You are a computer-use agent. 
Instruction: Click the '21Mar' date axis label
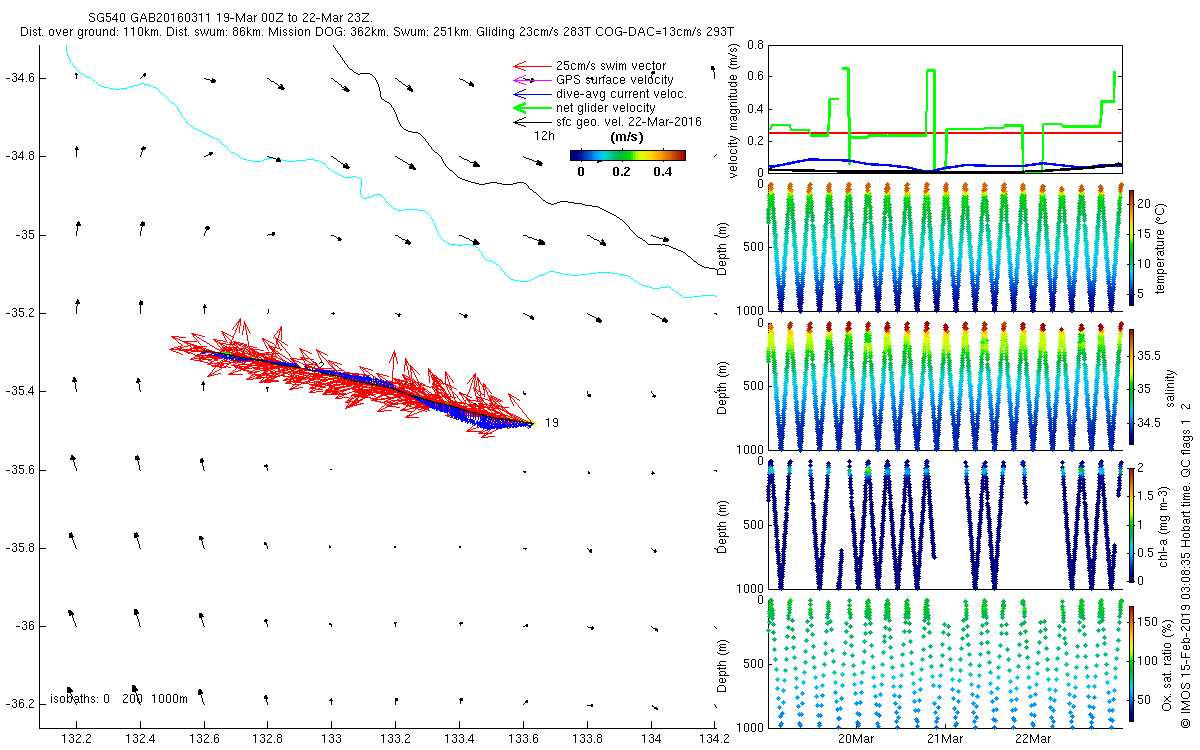pyautogui.click(x=944, y=739)
